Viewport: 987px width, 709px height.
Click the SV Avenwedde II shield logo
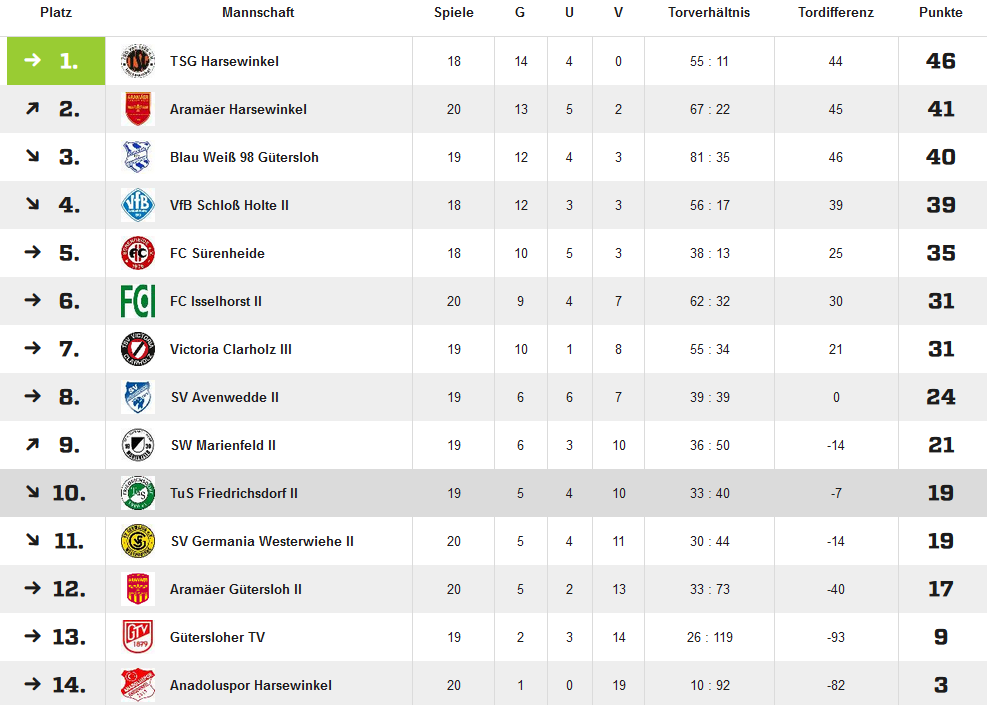tap(138, 397)
